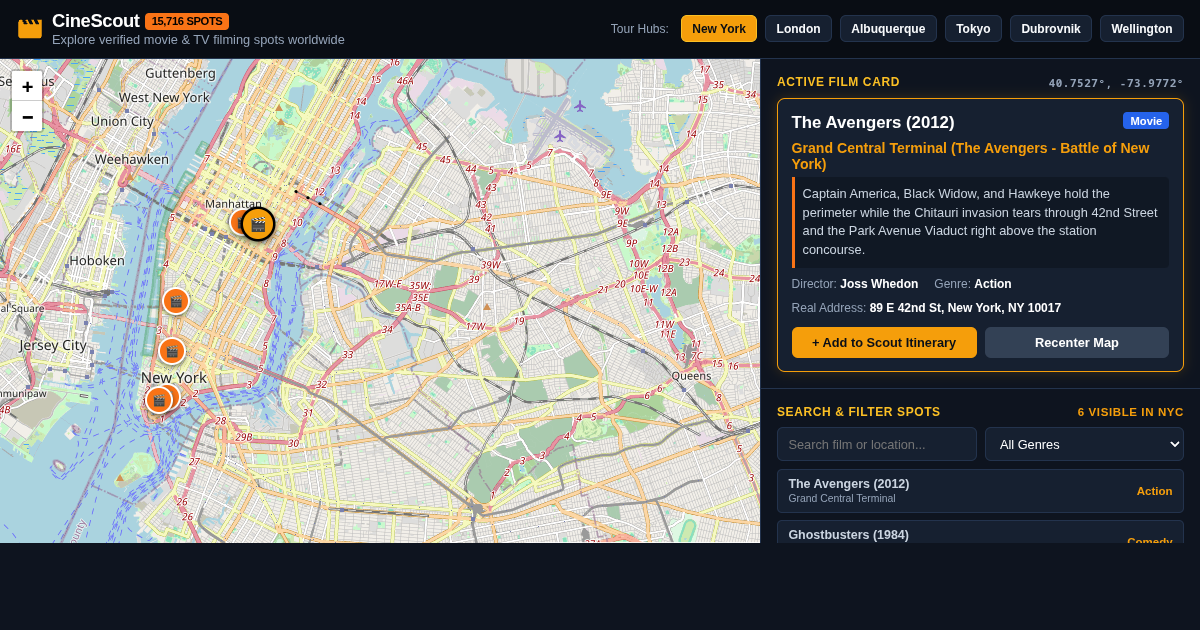This screenshot has height=630, width=1200.
Task: Click the CineScout title text
Action: (96, 21)
